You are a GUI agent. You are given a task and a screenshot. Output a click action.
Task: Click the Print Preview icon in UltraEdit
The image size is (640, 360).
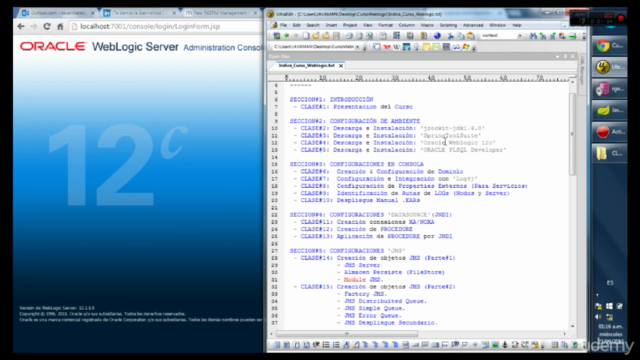click(359, 36)
